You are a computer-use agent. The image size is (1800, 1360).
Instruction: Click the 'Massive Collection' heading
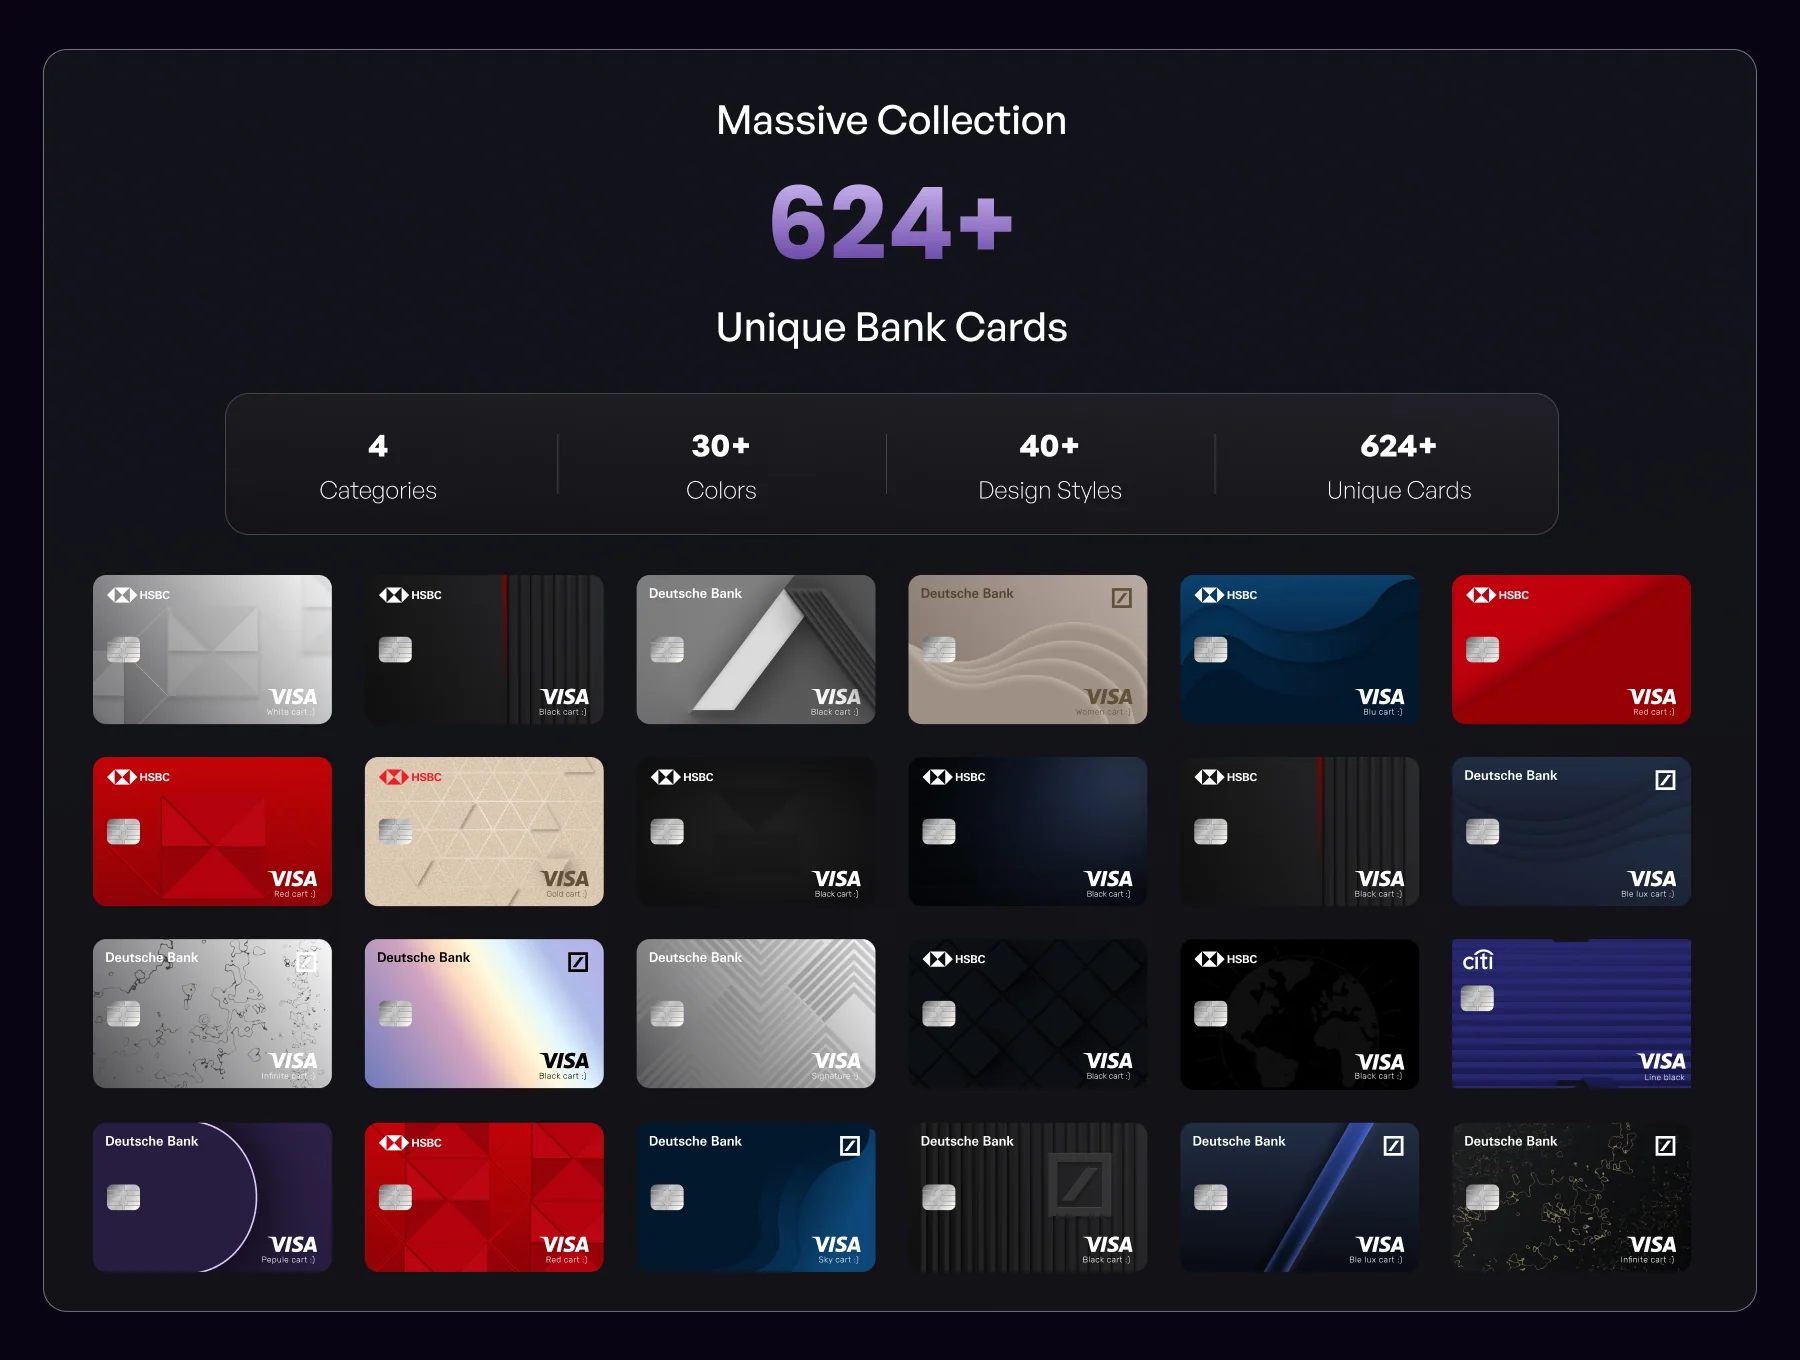892,120
